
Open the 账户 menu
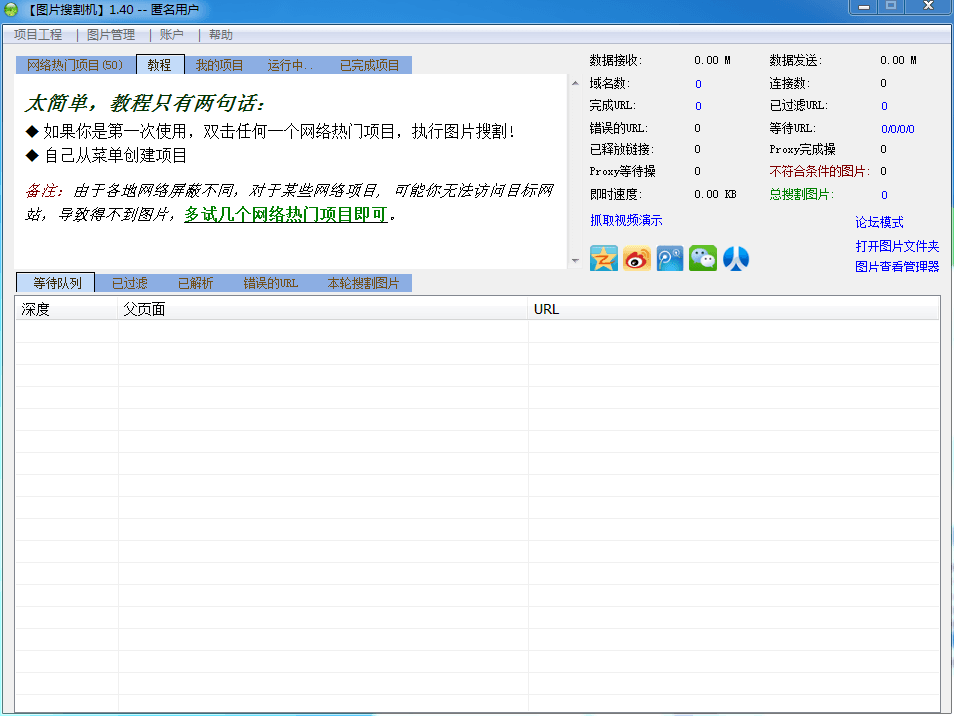[170, 34]
